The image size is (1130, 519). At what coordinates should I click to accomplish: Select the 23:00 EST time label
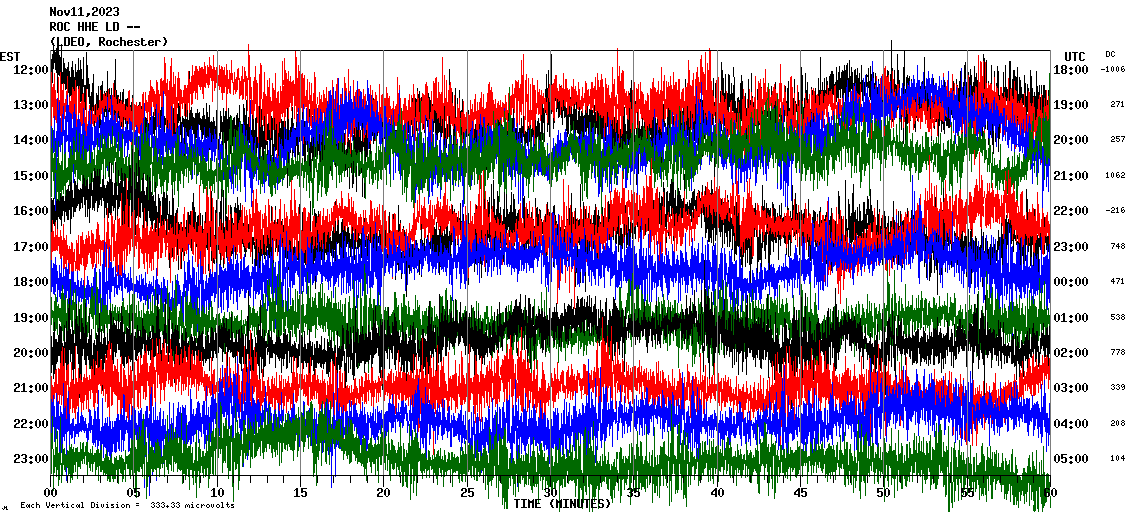click(x=31, y=459)
